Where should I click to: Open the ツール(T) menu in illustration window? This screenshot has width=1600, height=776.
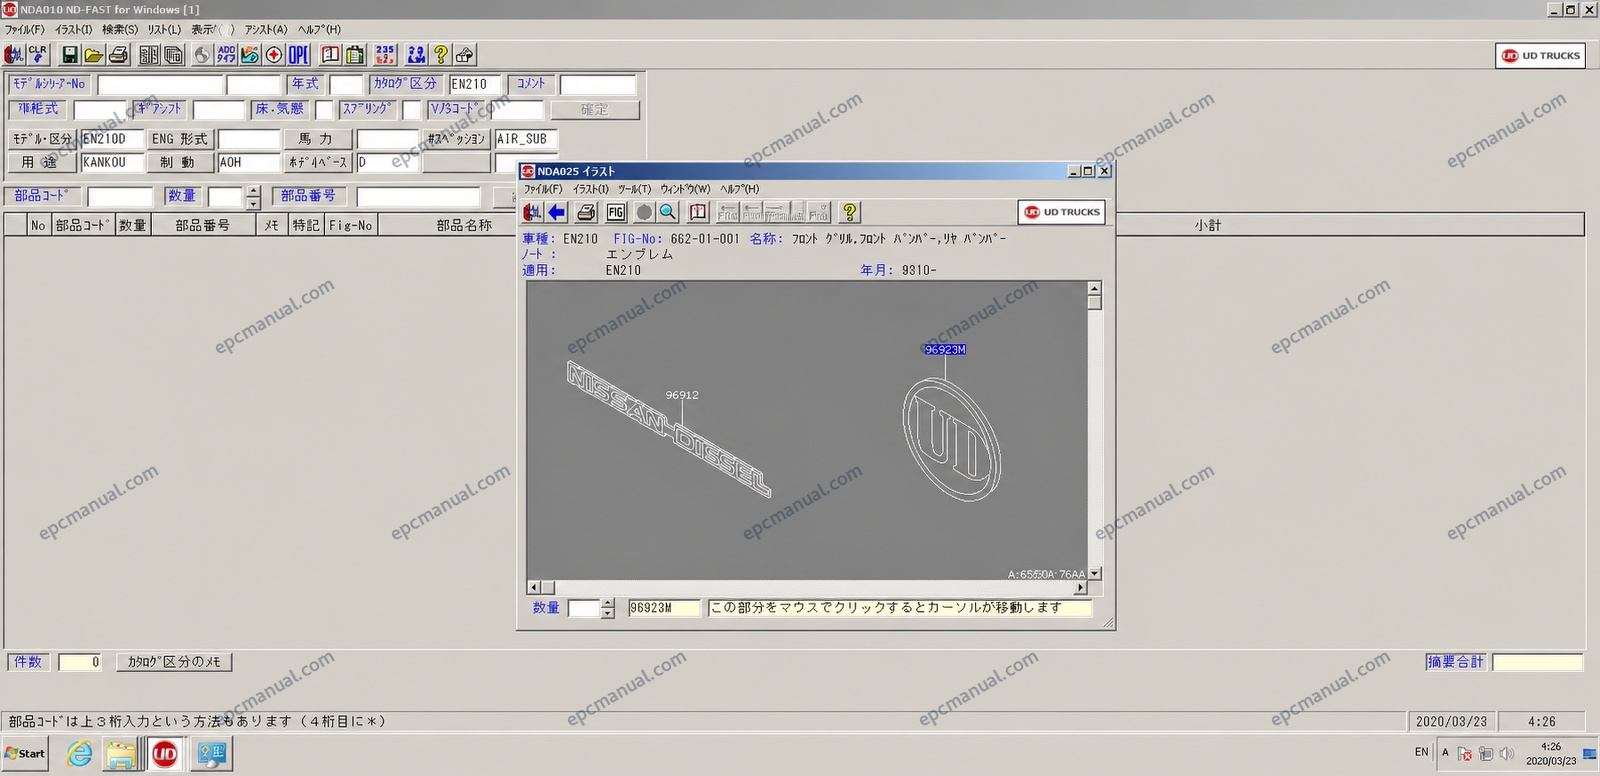[x=634, y=189]
